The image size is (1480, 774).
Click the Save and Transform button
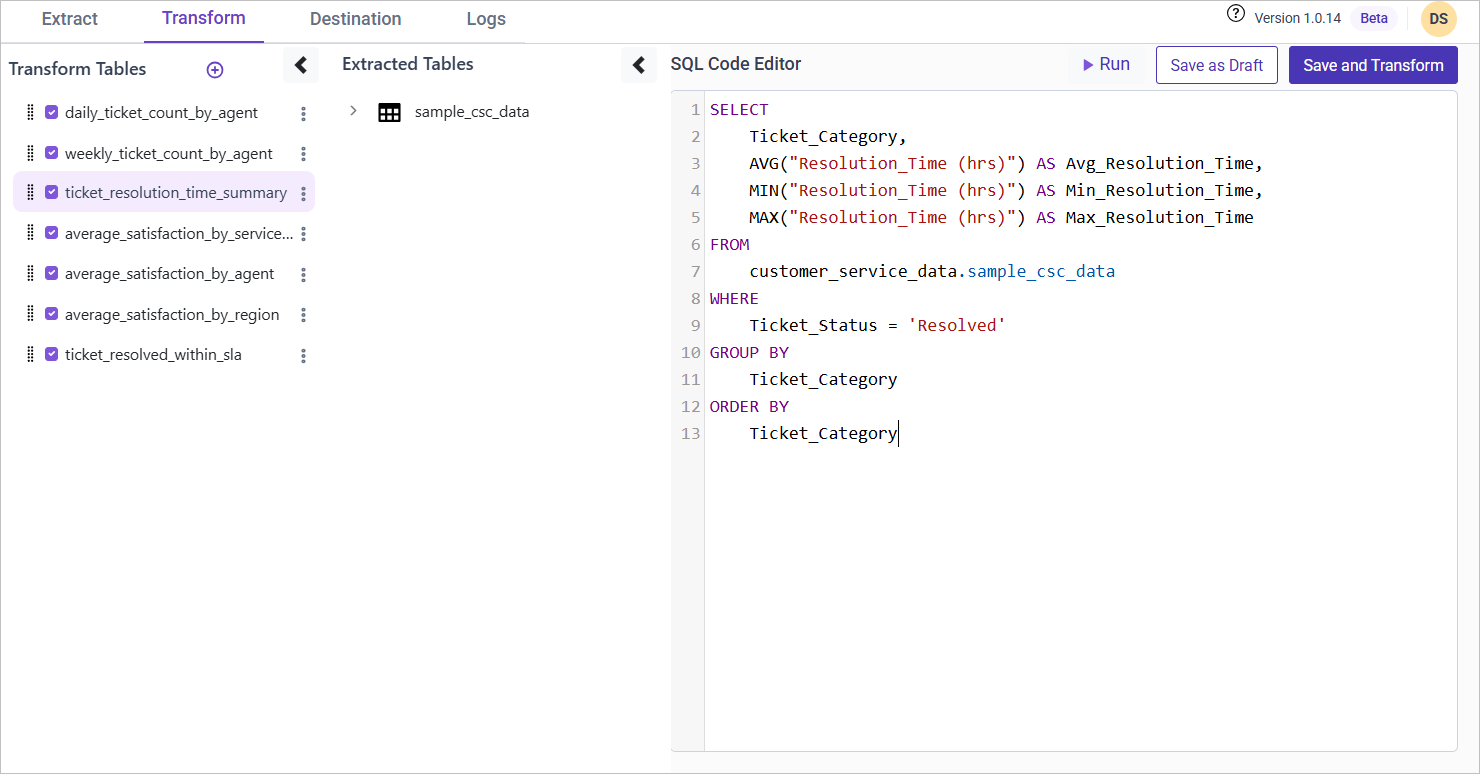click(1372, 65)
